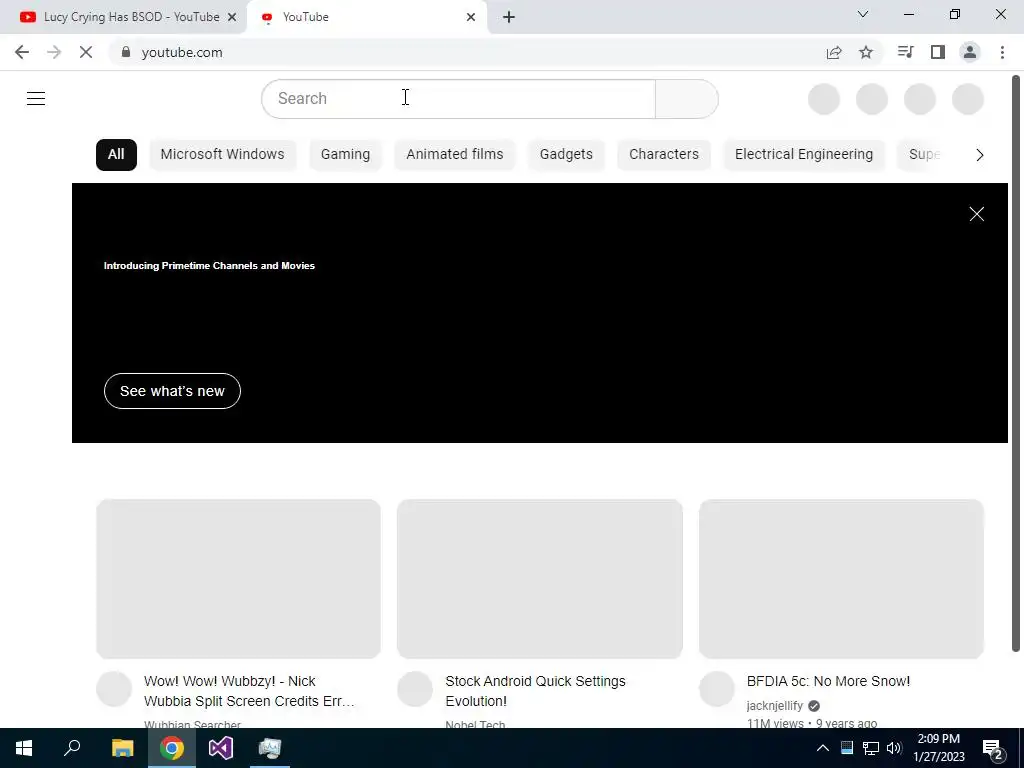
Task: Show hidden system tray icons
Action: pos(823,748)
